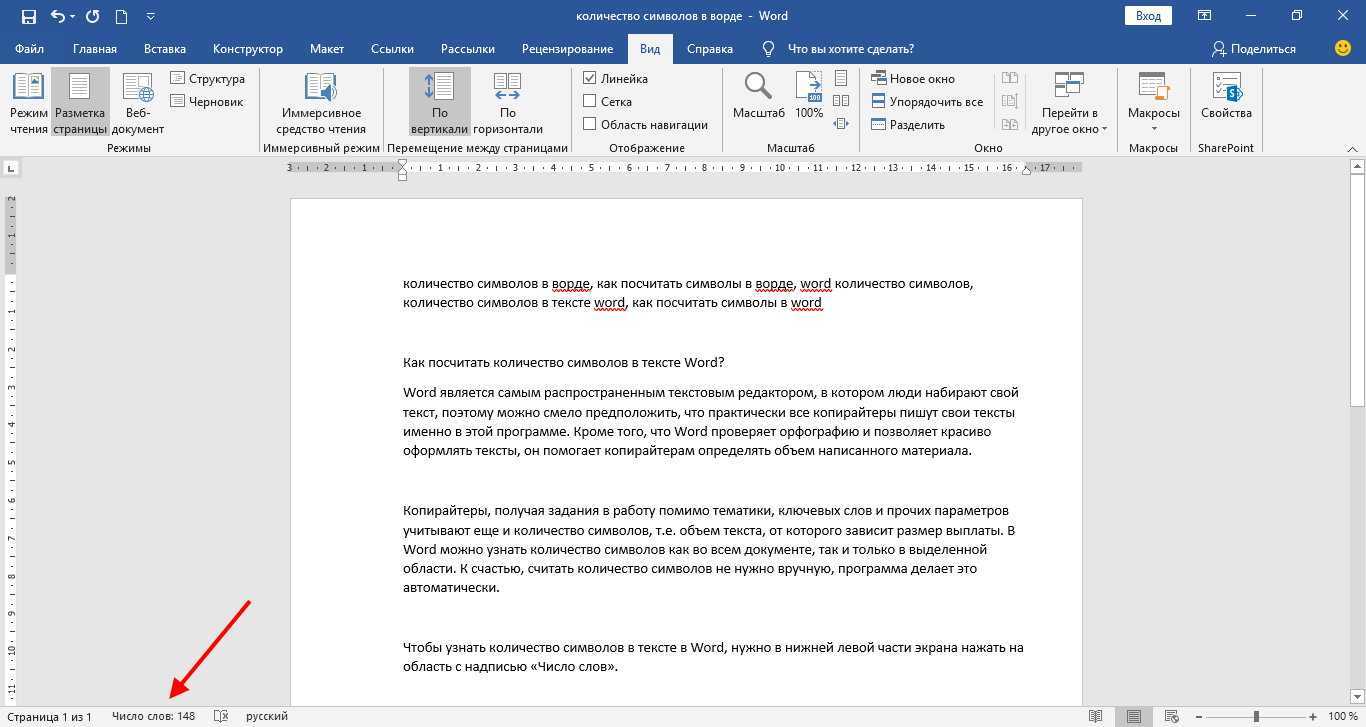1366x727 pixels.
Task: Click the zoom level '100 %' in status bar
Action: point(1342,716)
